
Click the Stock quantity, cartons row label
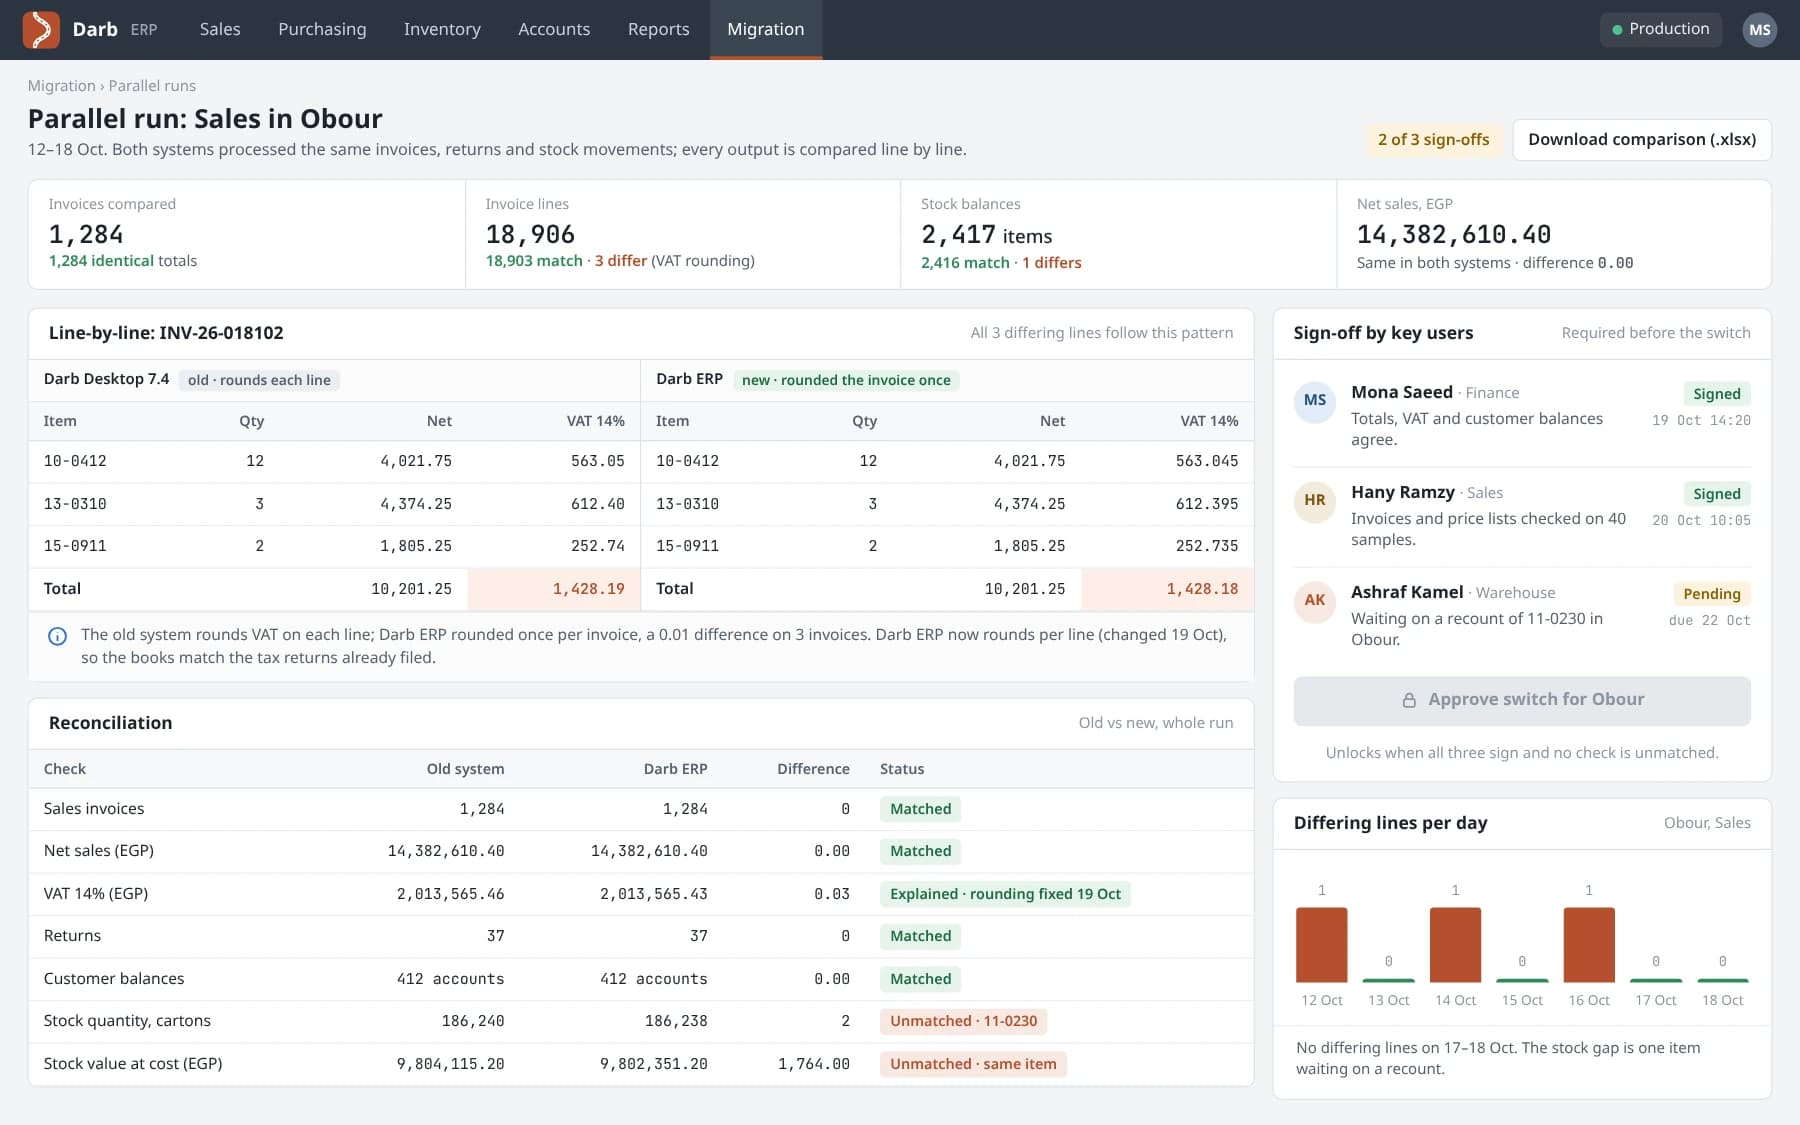tap(127, 1021)
